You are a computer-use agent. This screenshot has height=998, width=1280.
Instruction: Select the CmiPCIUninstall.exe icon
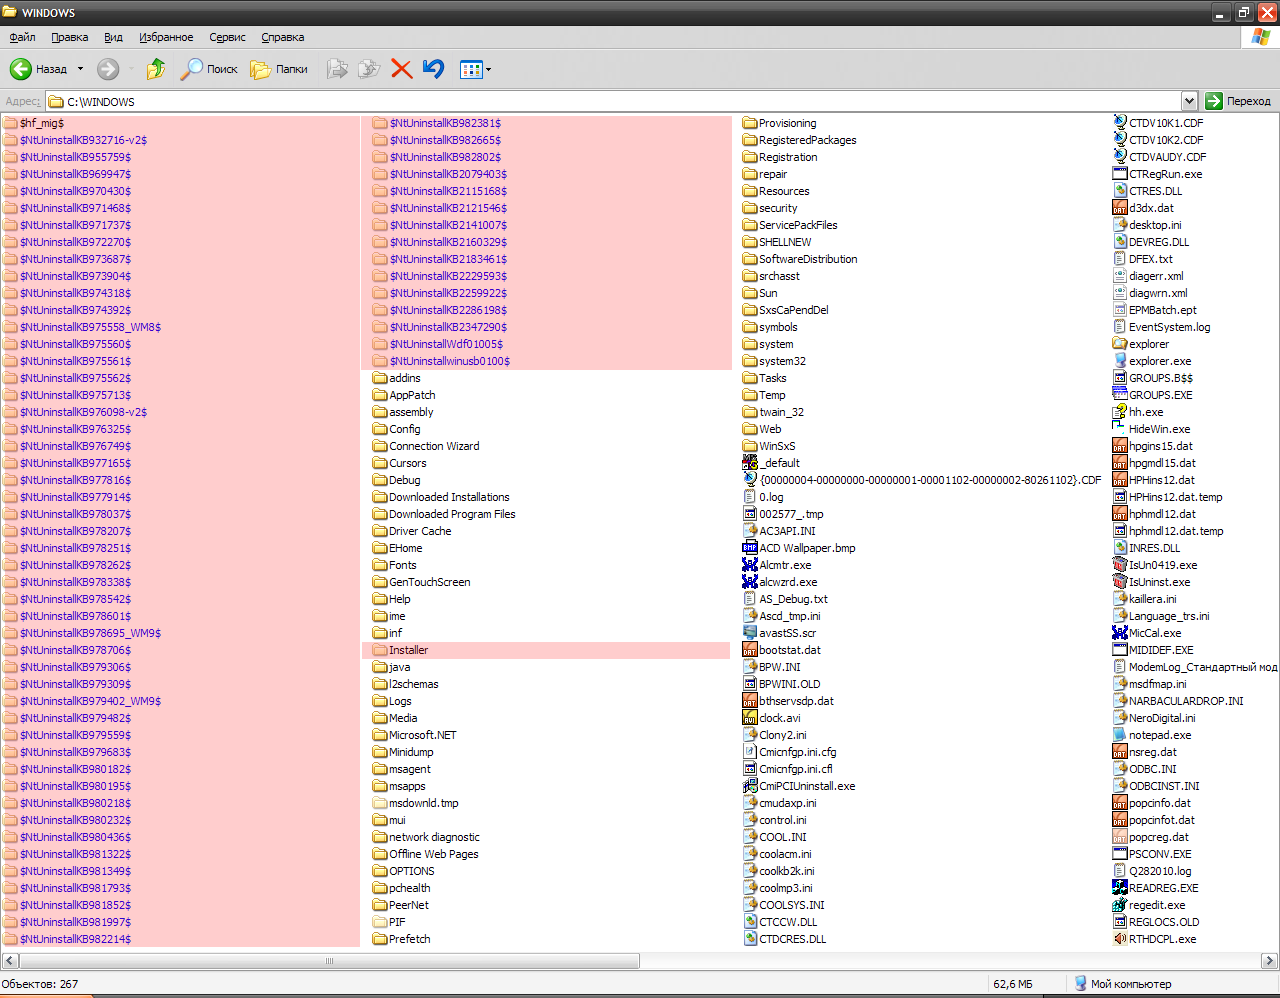click(x=750, y=786)
